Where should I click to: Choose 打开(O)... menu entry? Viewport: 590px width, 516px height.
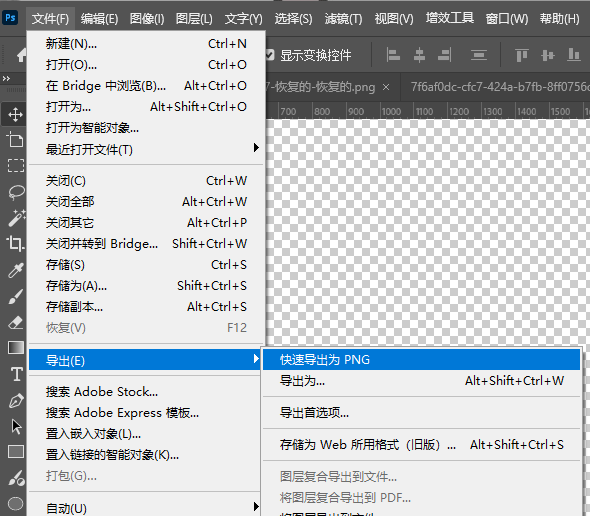click(146, 65)
